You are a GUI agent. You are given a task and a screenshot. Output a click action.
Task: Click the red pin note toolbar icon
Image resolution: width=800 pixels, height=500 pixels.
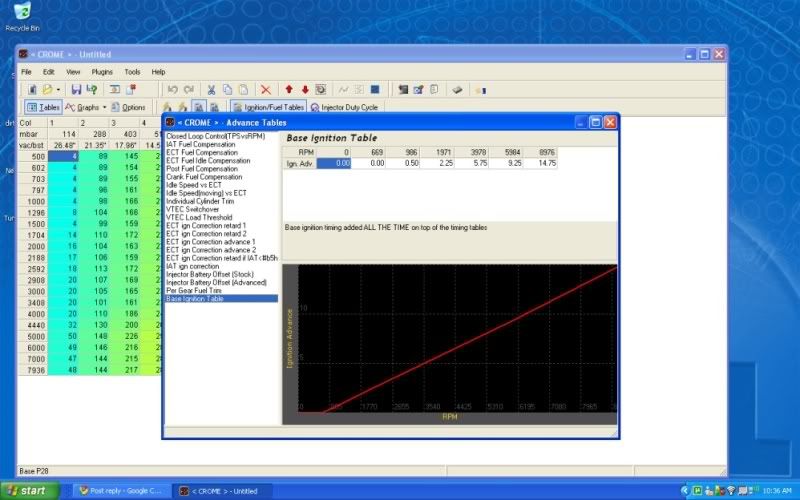pos(131,90)
